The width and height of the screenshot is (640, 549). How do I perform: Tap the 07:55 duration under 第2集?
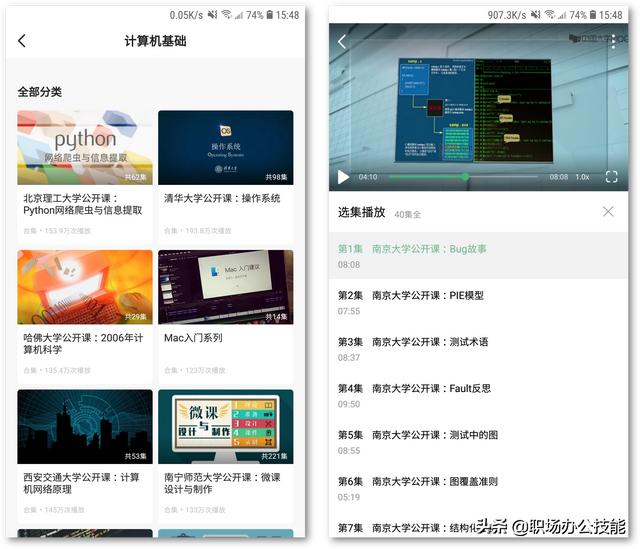[349, 311]
